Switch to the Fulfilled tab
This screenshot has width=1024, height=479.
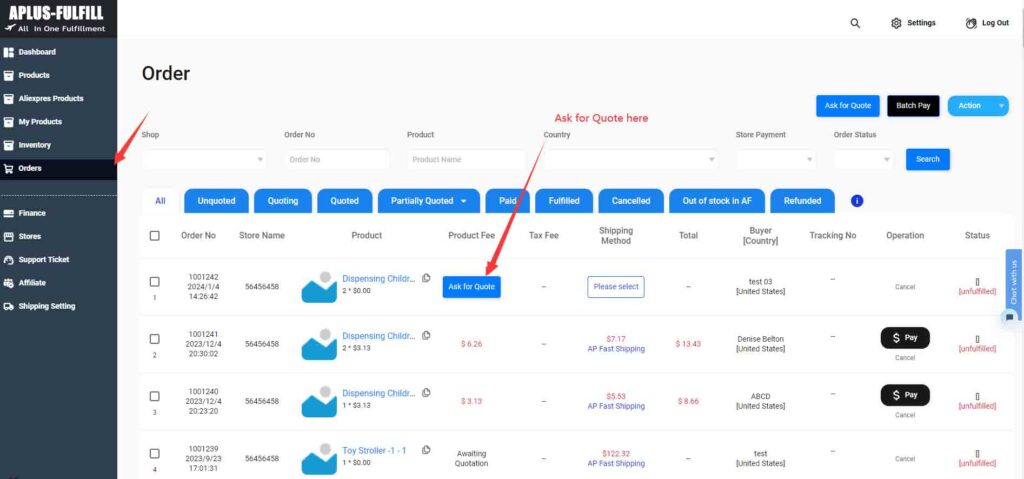(564, 201)
